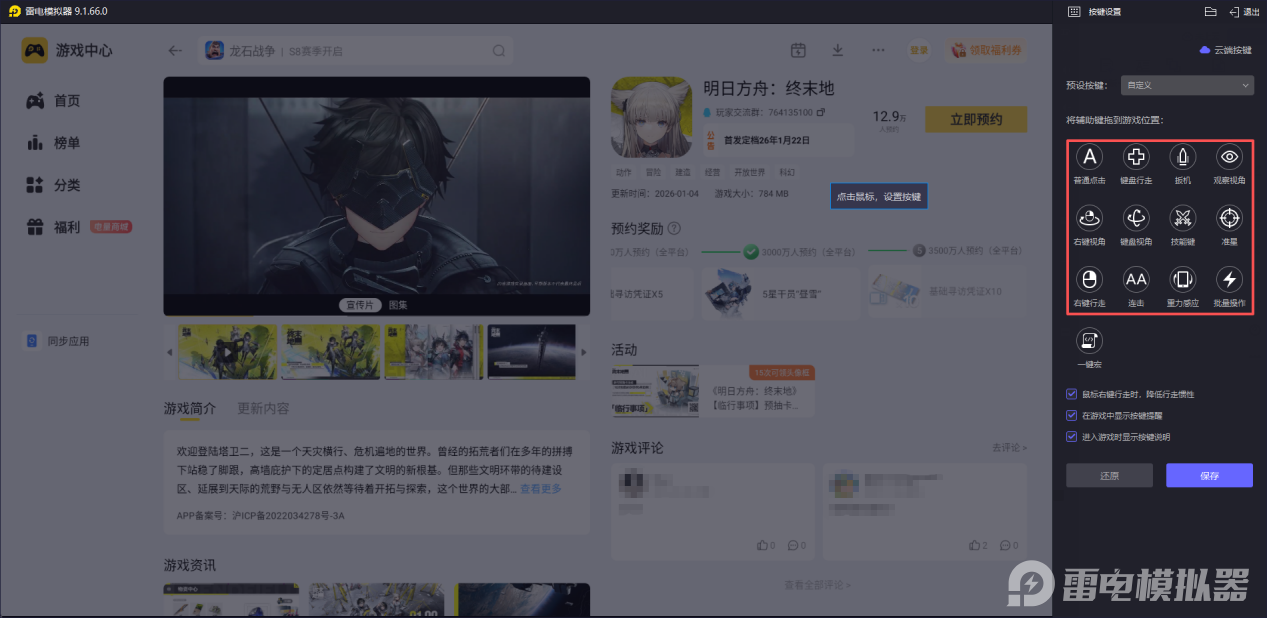
Task: Select the 一键宏 macro icon
Action: (x=1090, y=341)
